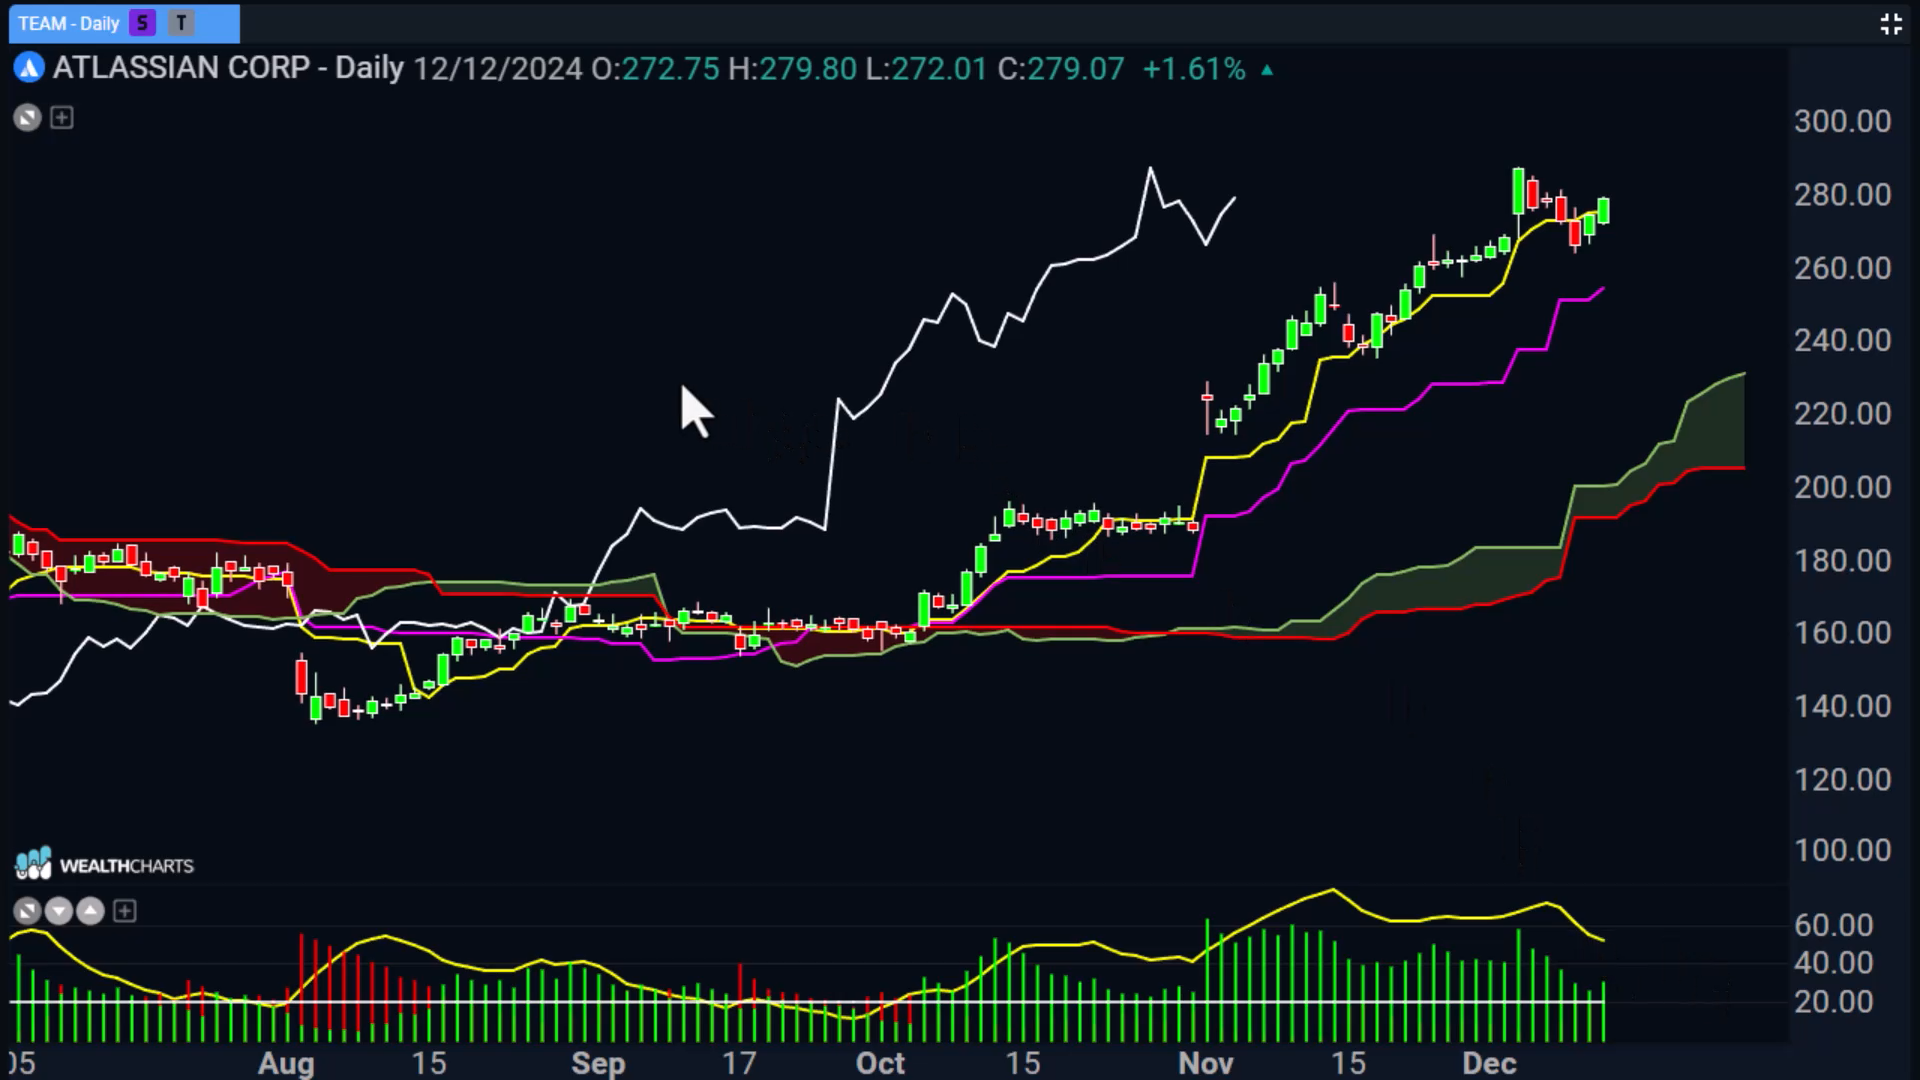Collapse the chart from fullscreen view

(x=1890, y=24)
